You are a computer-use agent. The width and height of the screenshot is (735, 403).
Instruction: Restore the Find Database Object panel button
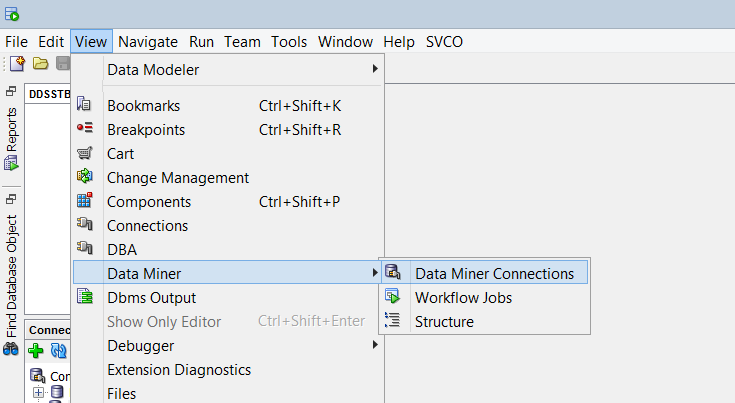(x=11, y=200)
